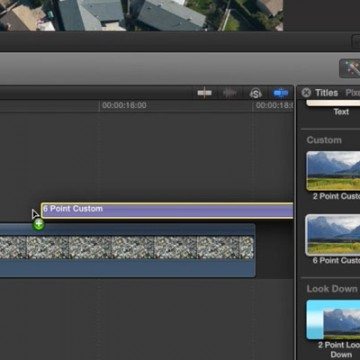Select the Titles tab label

tap(326, 93)
